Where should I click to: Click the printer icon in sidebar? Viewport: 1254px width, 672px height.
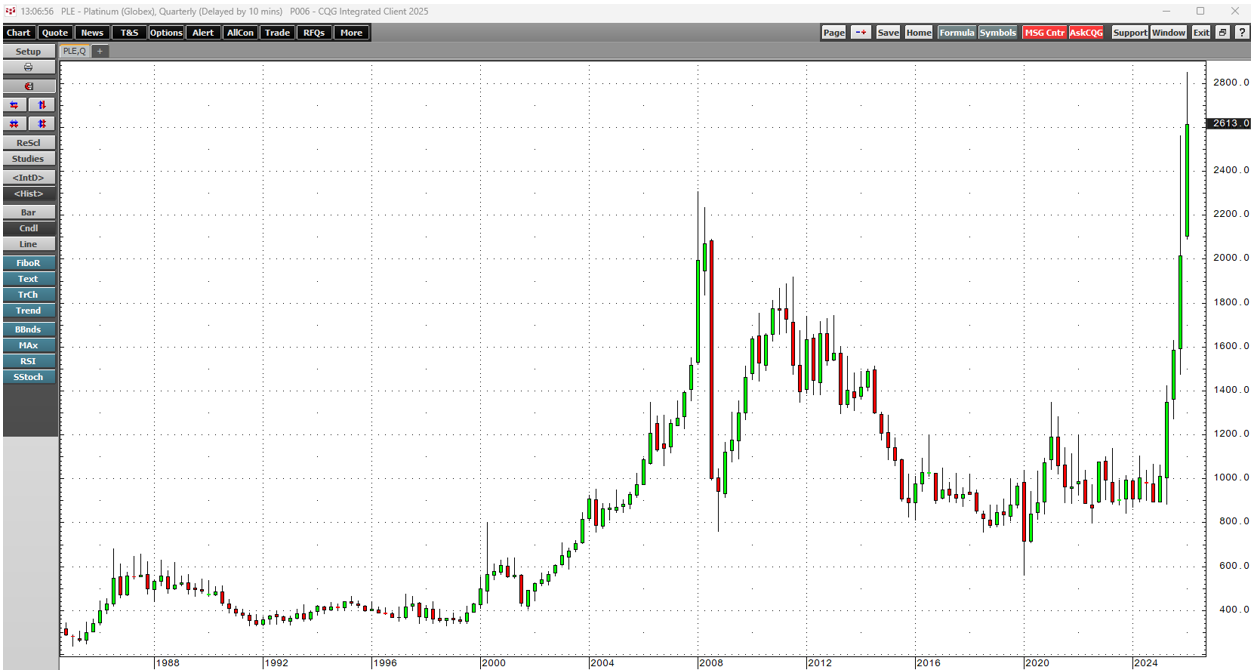click(28, 67)
